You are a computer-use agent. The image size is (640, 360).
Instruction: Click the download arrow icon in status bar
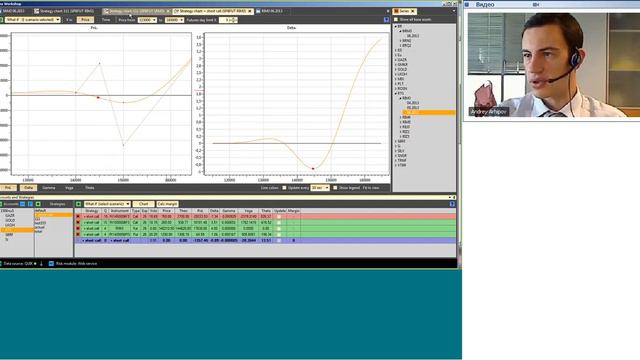click(41, 264)
